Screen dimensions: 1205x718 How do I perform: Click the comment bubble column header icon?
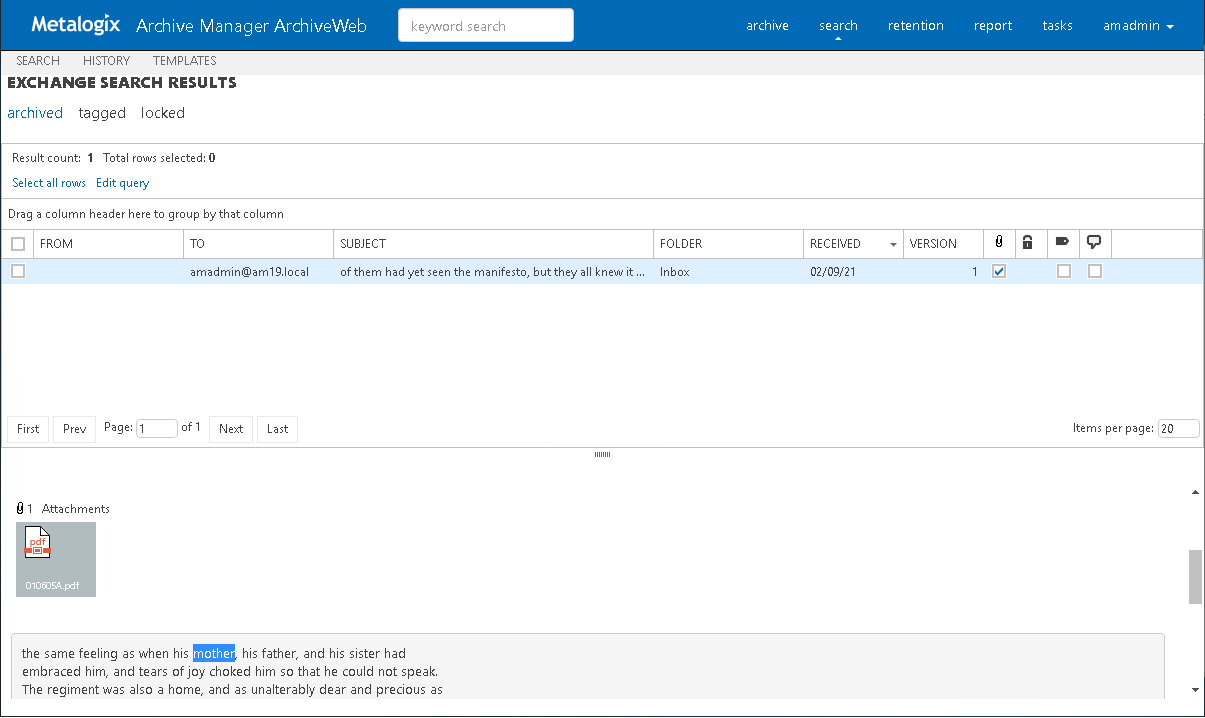click(1094, 242)
